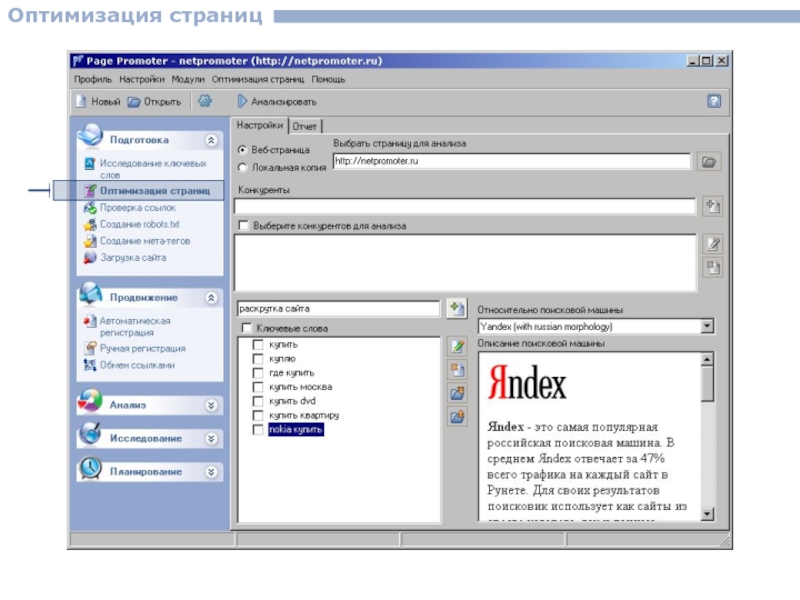800x600 pixels.
Task: Click Создание robots.txt icon
Action: click(x=90, y=224)
